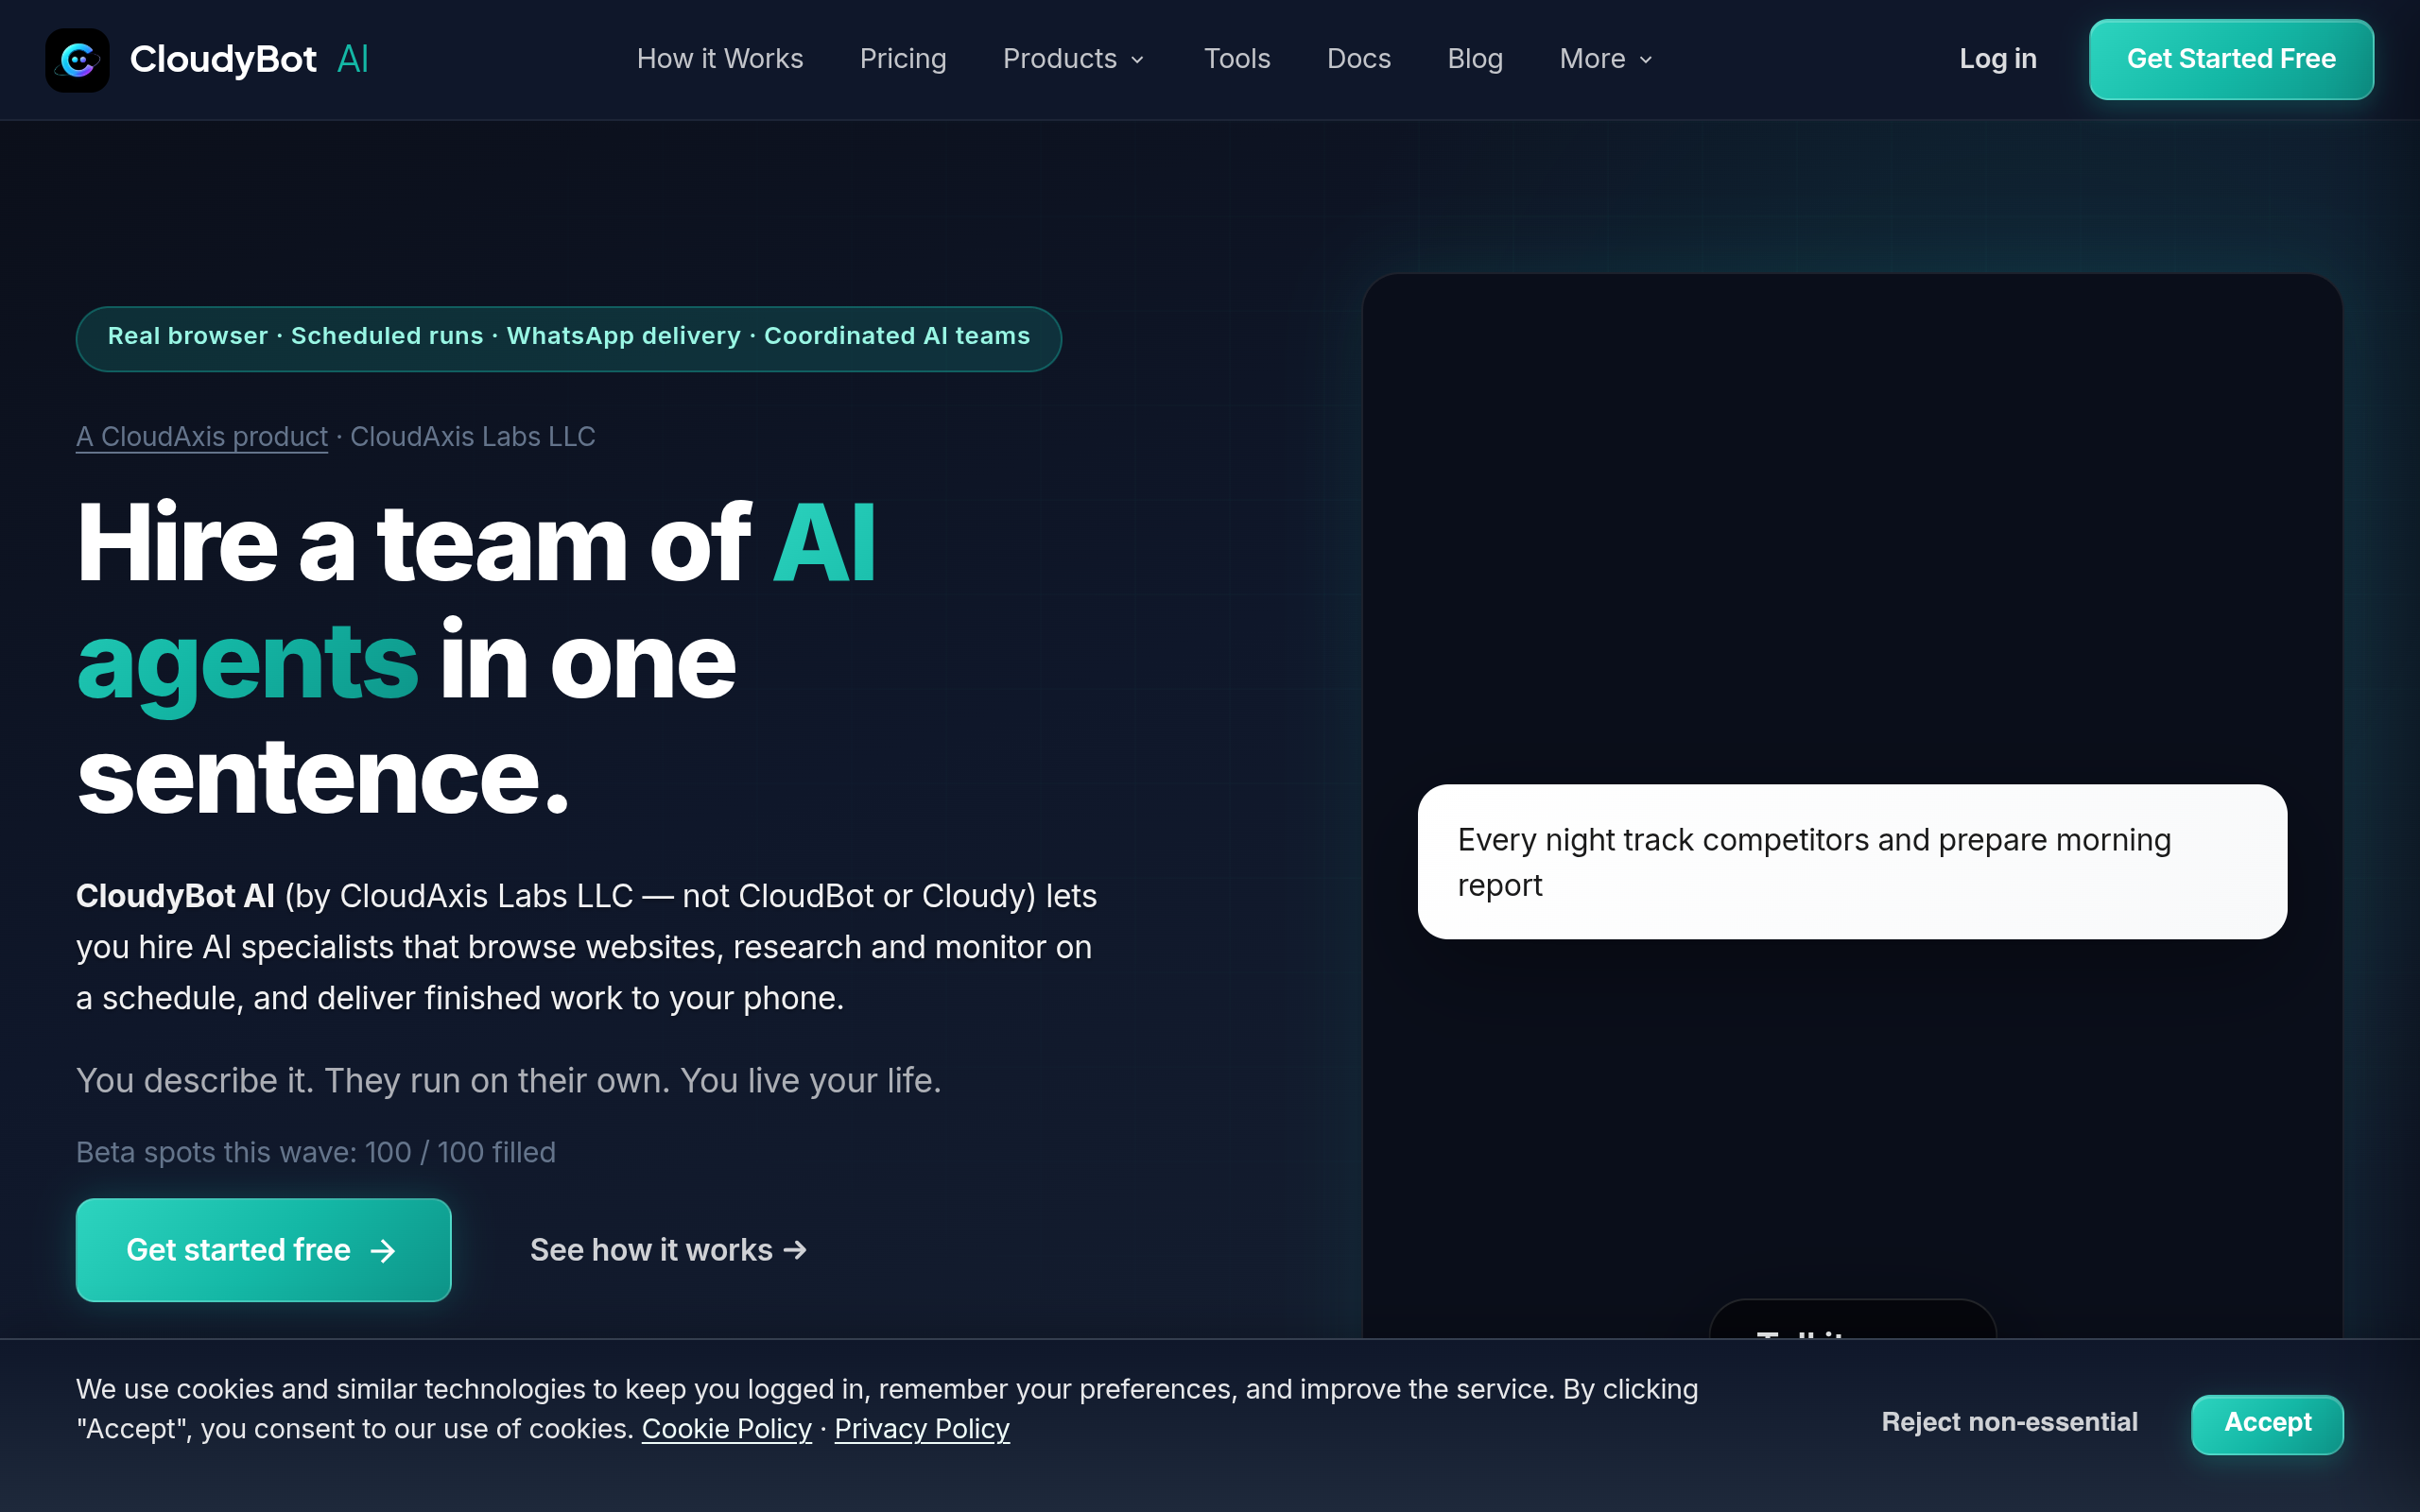The width and height of the screenshot is (2420, 1512).
Task: Click the CloudAxis Labs LLC text
Action: [x=473, y=437]
